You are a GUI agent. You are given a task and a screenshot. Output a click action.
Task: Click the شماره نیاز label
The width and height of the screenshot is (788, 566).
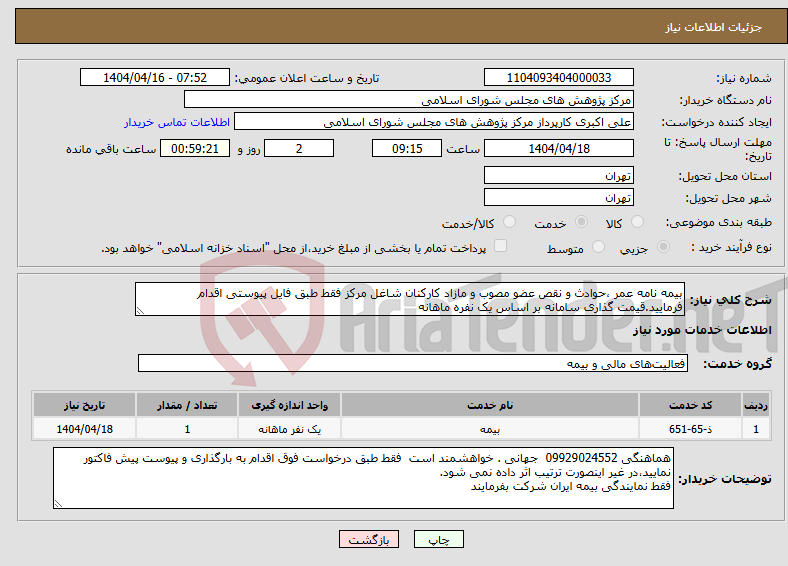click(744, 78)
